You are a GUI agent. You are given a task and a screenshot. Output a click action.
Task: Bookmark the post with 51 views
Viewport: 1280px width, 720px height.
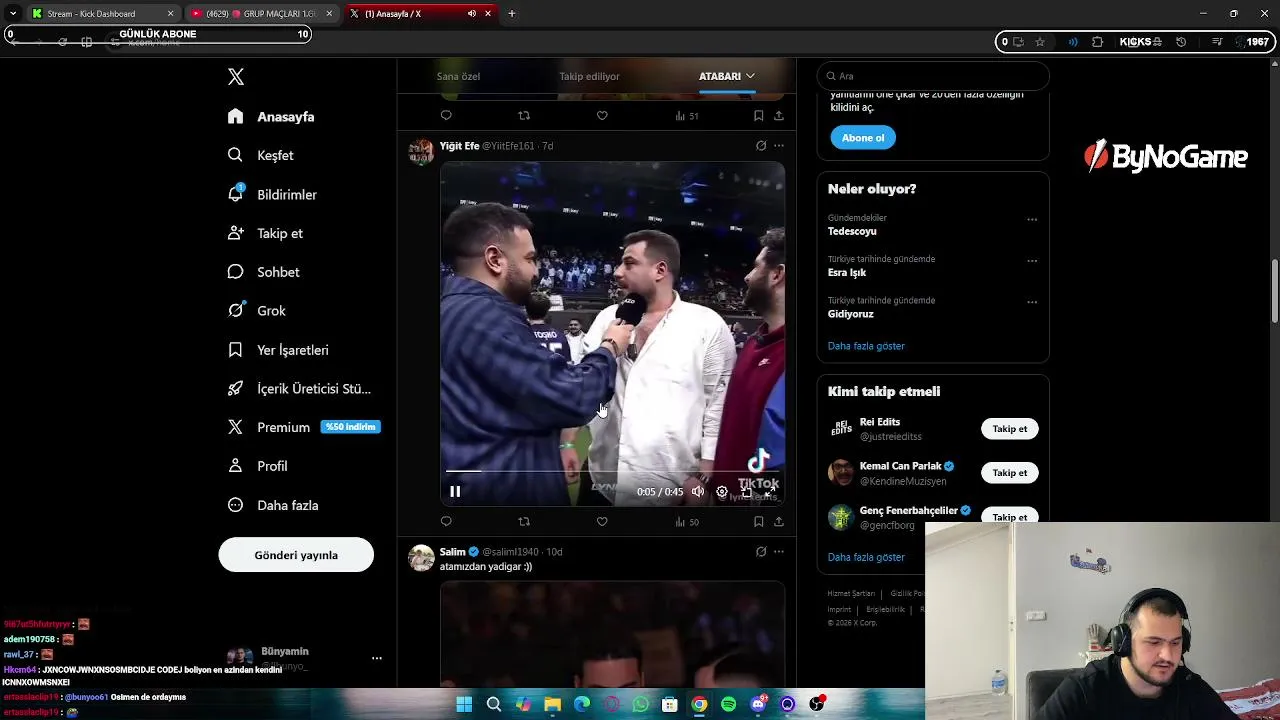pyautogui.click(x=759, y=116)
